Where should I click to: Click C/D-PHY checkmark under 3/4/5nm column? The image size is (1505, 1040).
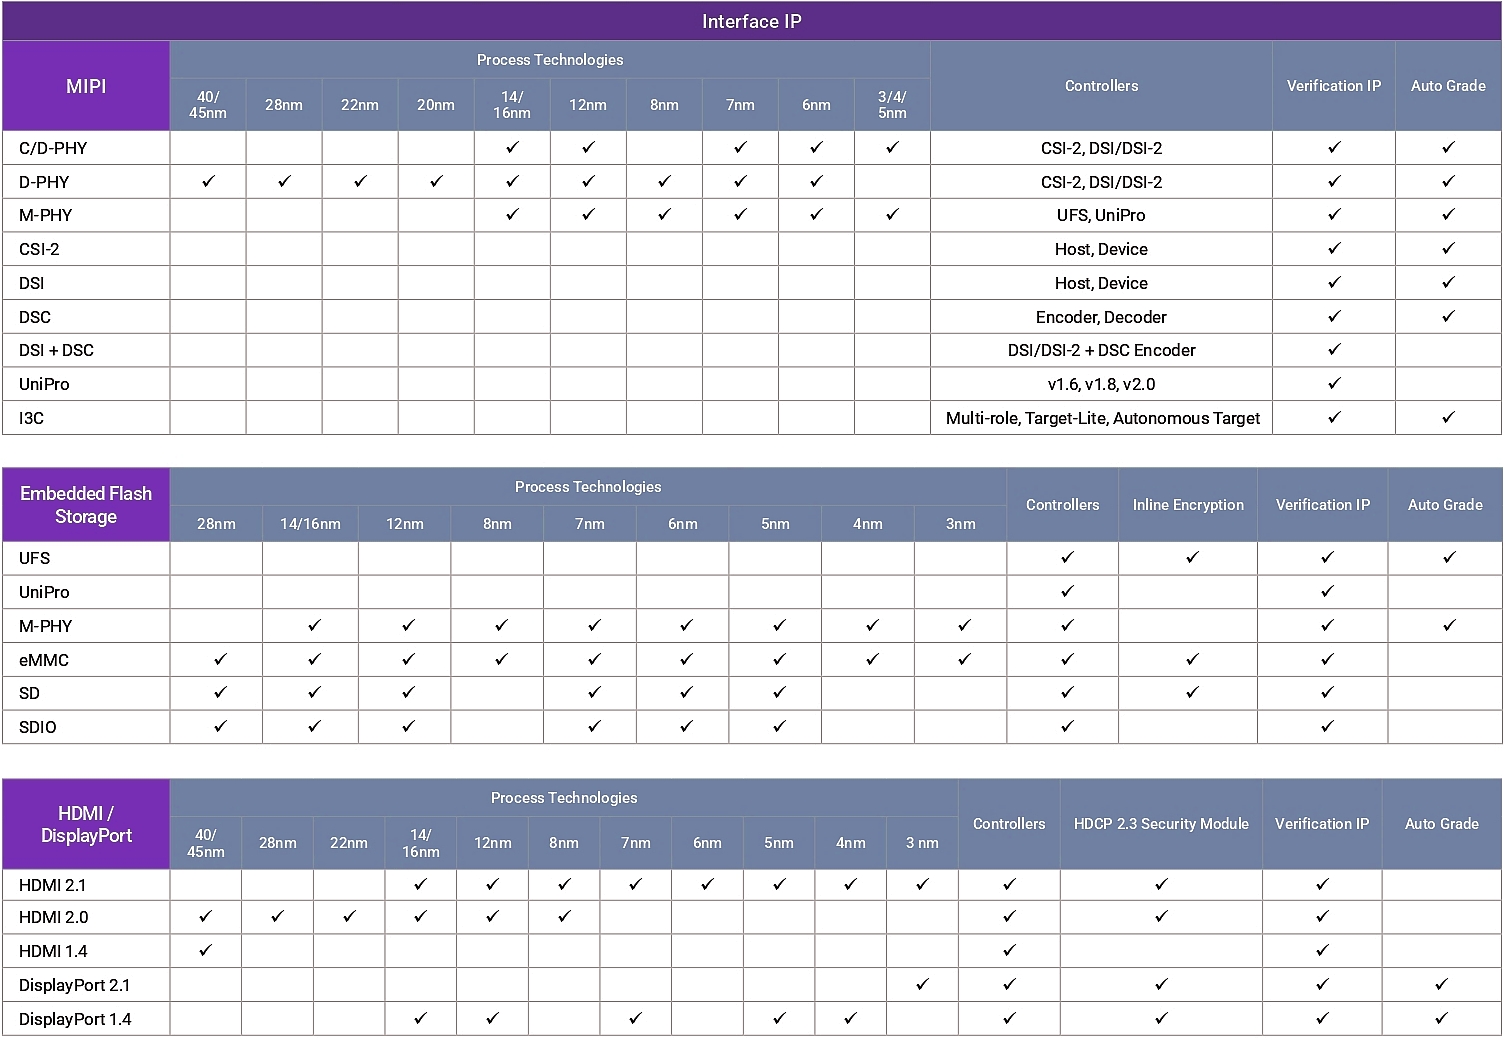tap(892, 147)
